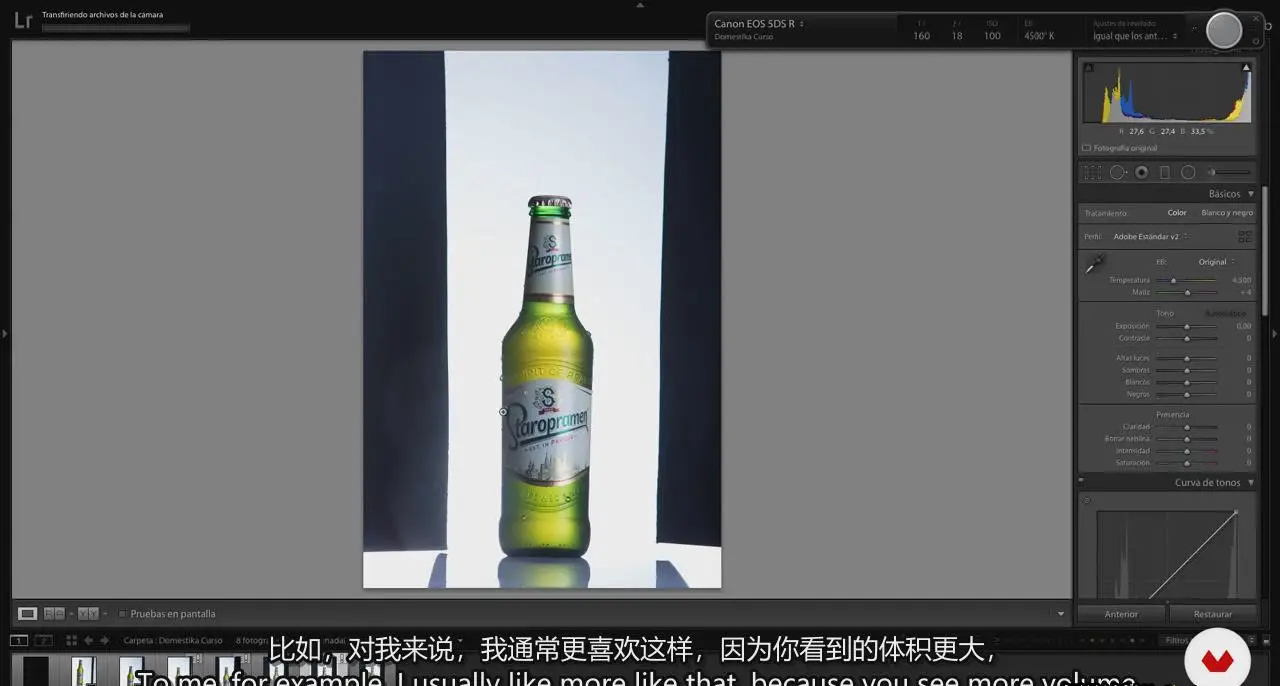The image size is (1280, 686).
Task: Adjust the Altas luces slider
Action: tap(1187, 358)
